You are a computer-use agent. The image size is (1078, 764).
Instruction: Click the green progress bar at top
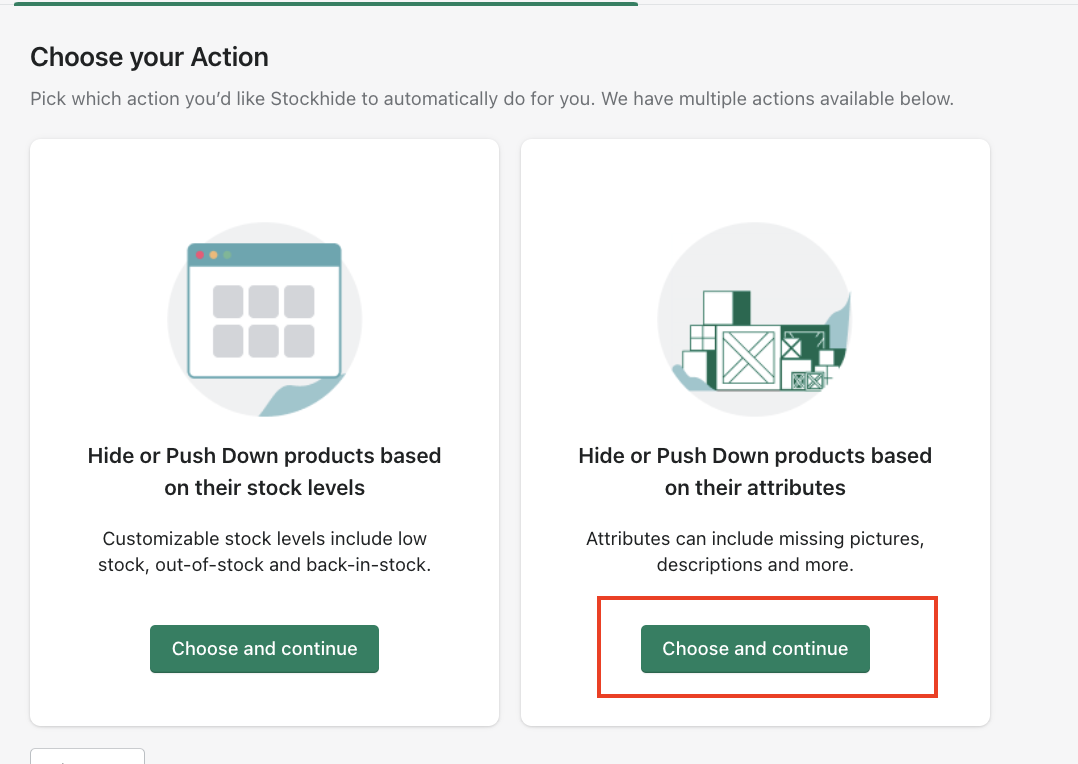(325, 3)
